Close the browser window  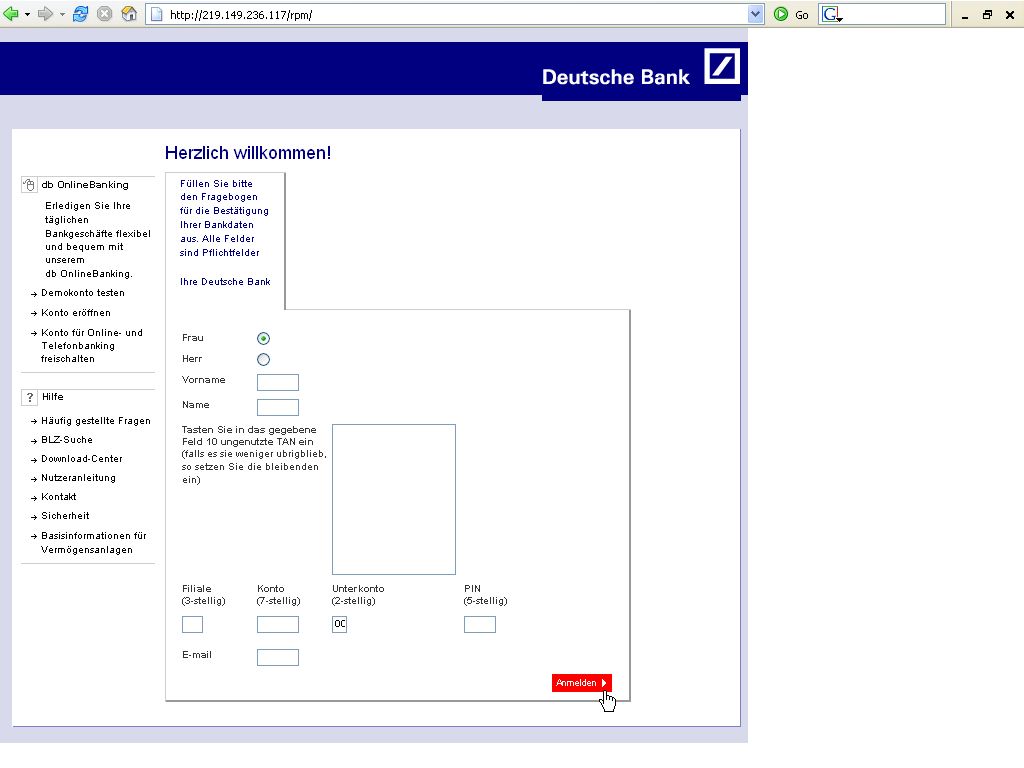(x=1010, y=14)
